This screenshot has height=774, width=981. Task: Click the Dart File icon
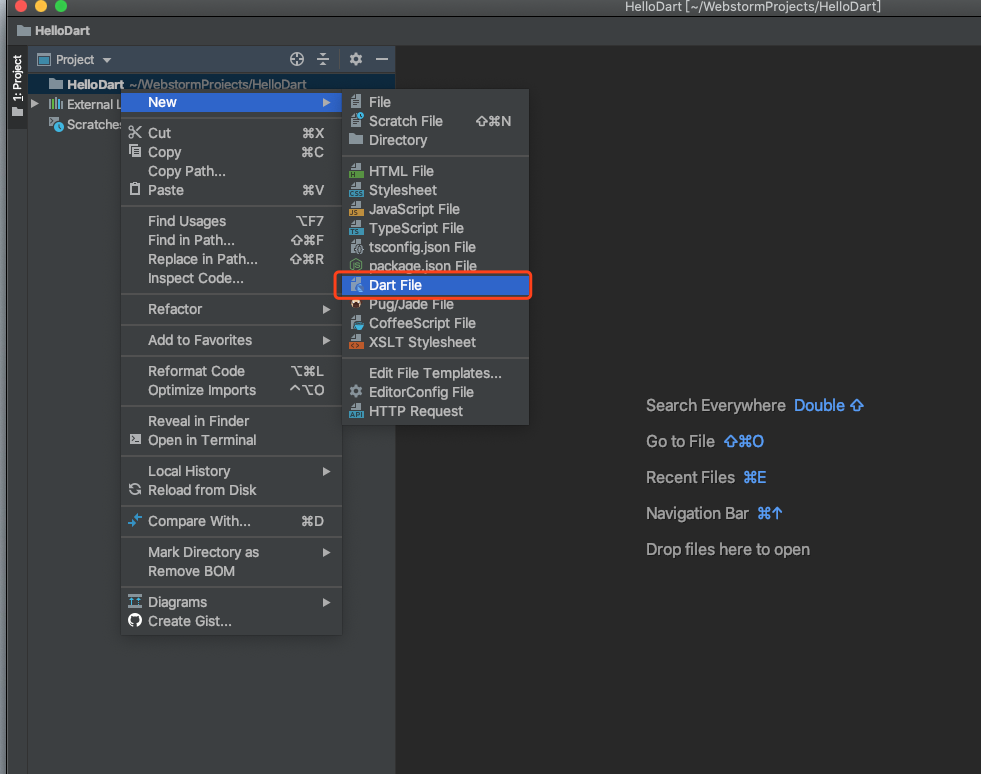tap(357, 285)
